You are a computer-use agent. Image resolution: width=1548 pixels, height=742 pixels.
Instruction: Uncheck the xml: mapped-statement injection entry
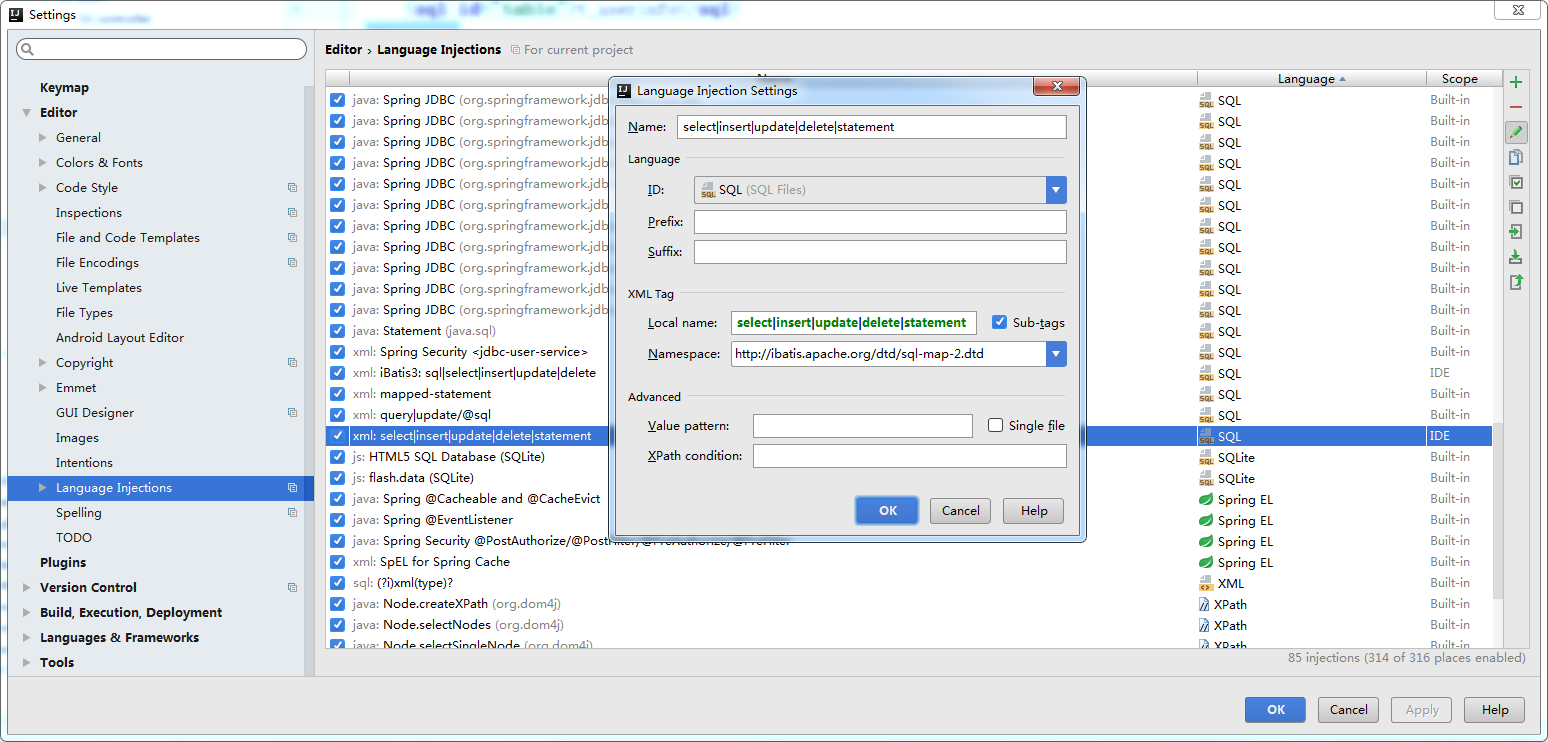(x=337, y=394)
